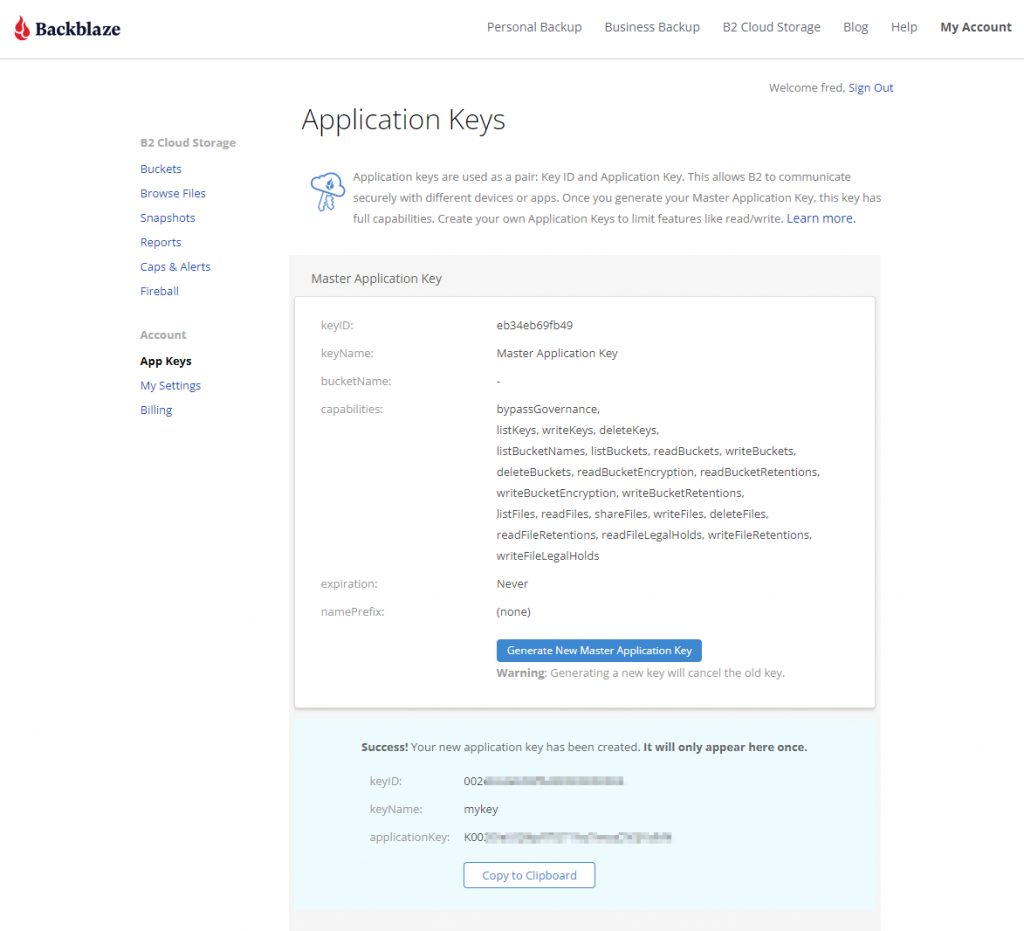Viewport: 1024px width, 931px height.
Task: Open My Settings page
Action: point(170,386)
